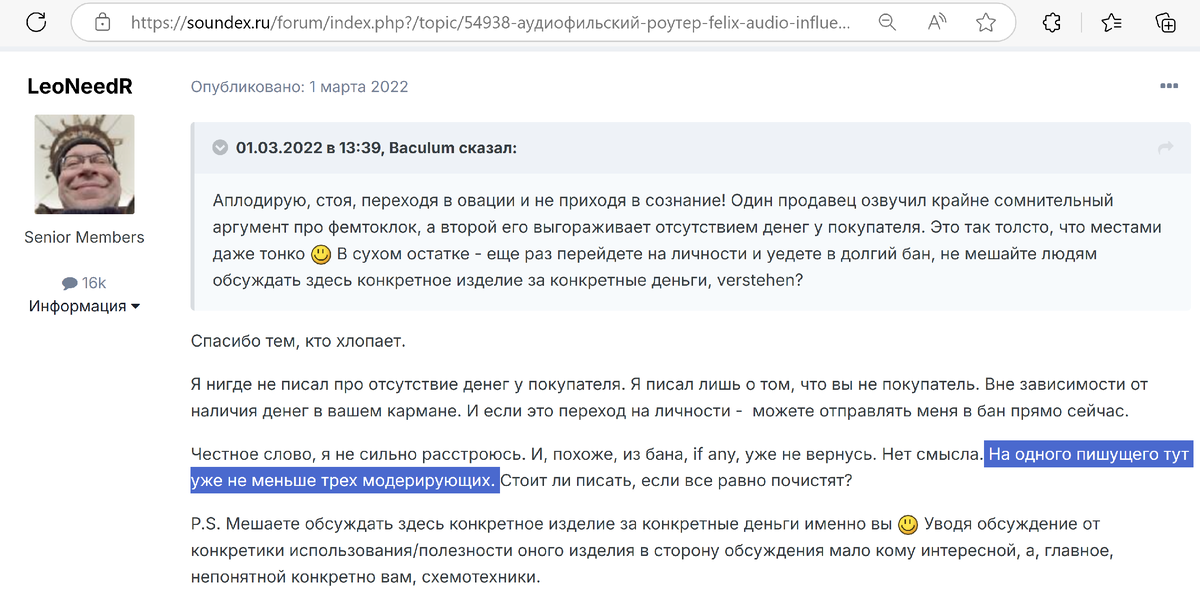Open the browser Extensions puzzle icon
Screen dimensions: 1200x606
point(1051,21)
